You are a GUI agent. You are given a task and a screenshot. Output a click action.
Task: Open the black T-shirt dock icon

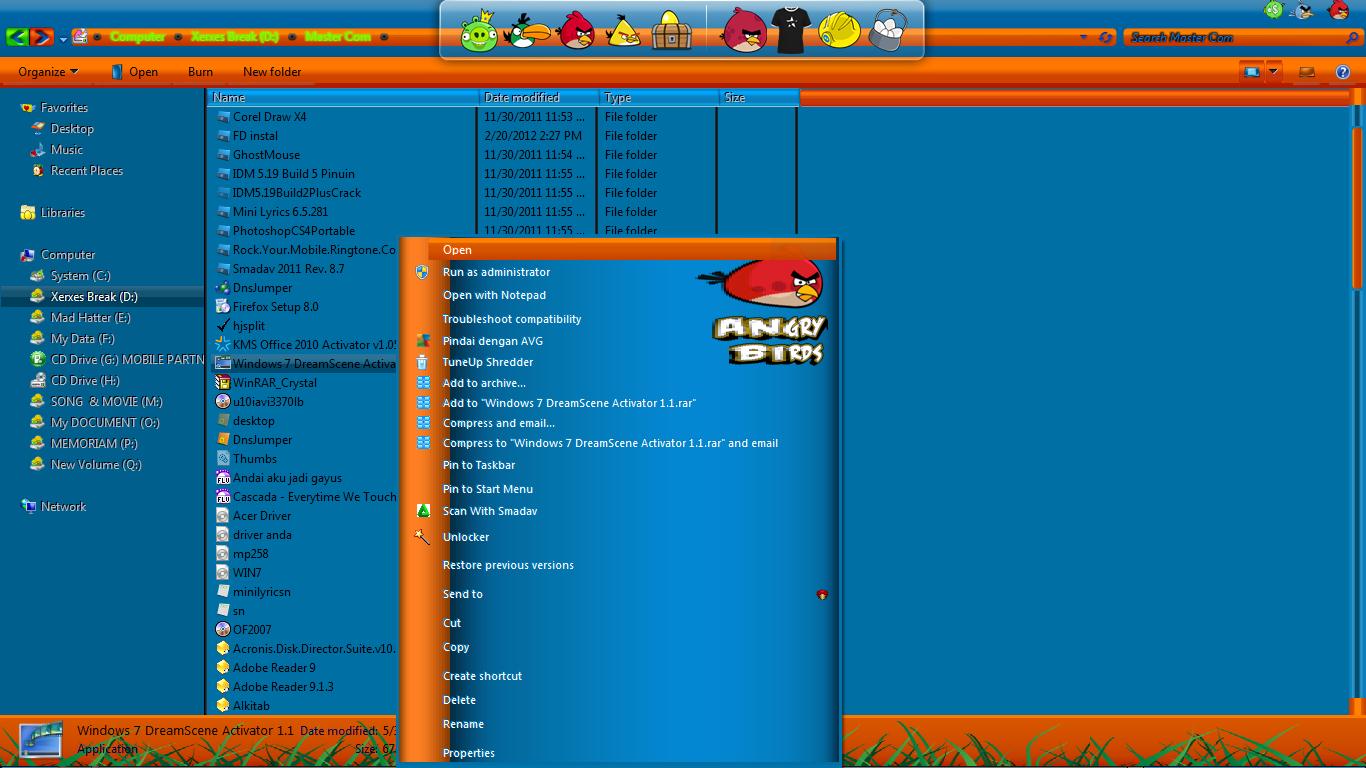click(789, 30)
